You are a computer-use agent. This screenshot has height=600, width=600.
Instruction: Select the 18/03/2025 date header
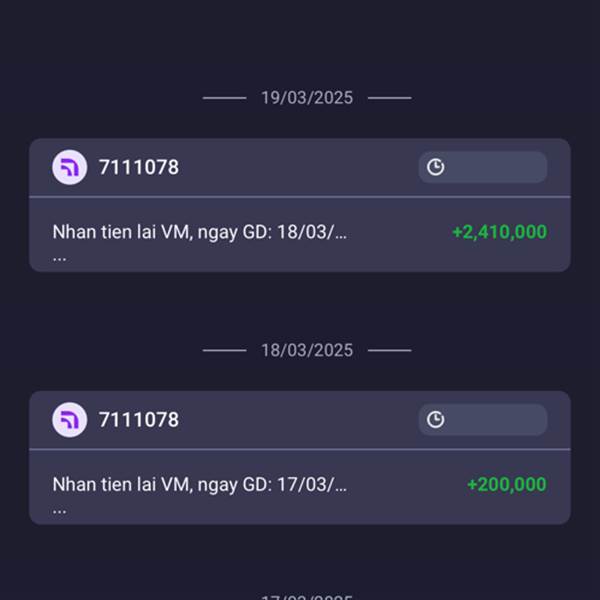(307, 350)
